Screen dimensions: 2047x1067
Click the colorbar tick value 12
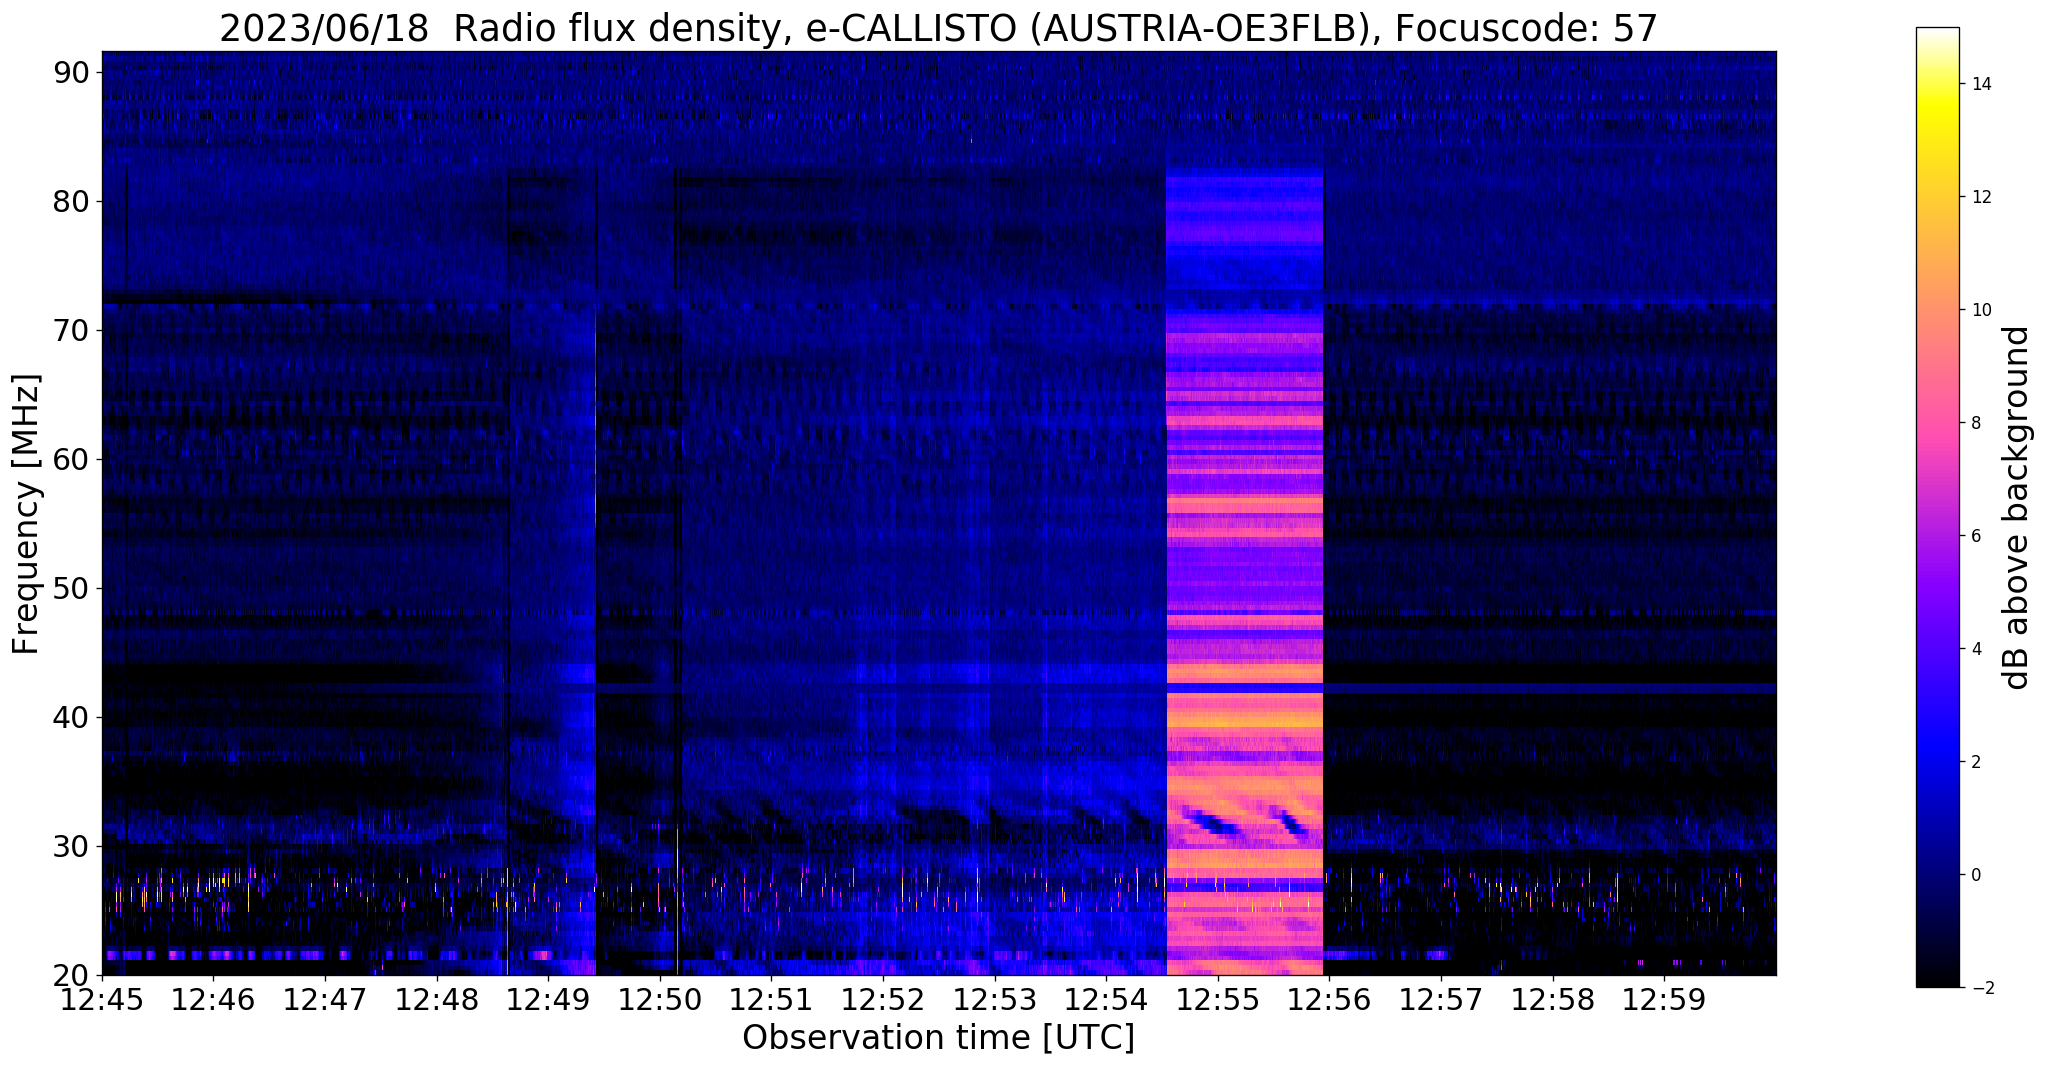[x=1979, y=197]
